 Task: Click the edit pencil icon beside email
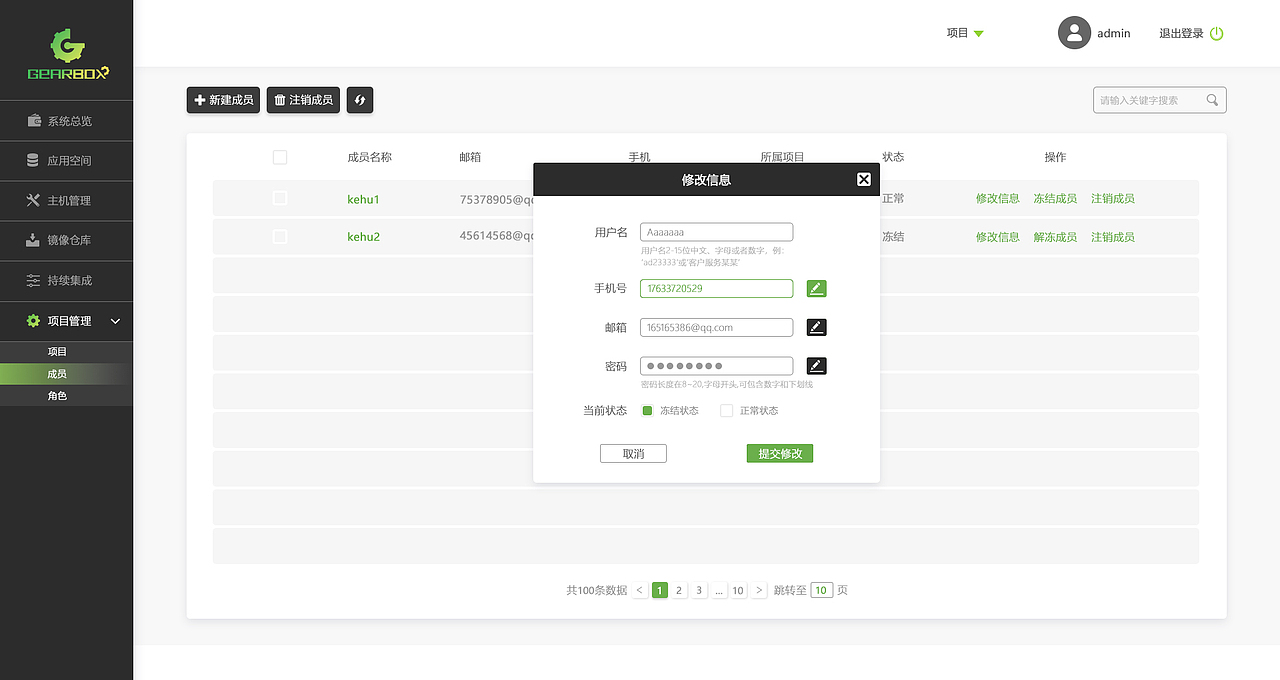[817, 327]
